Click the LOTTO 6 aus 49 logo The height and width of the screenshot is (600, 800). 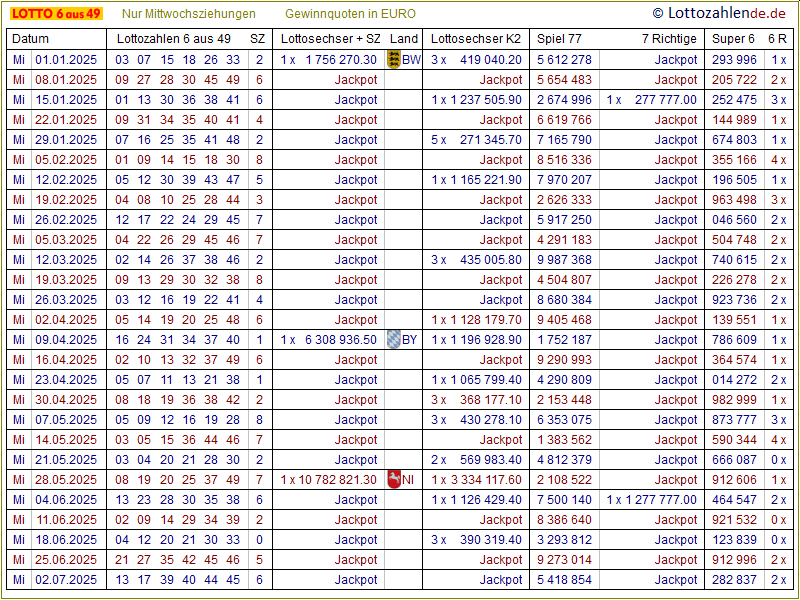point(56,14)
